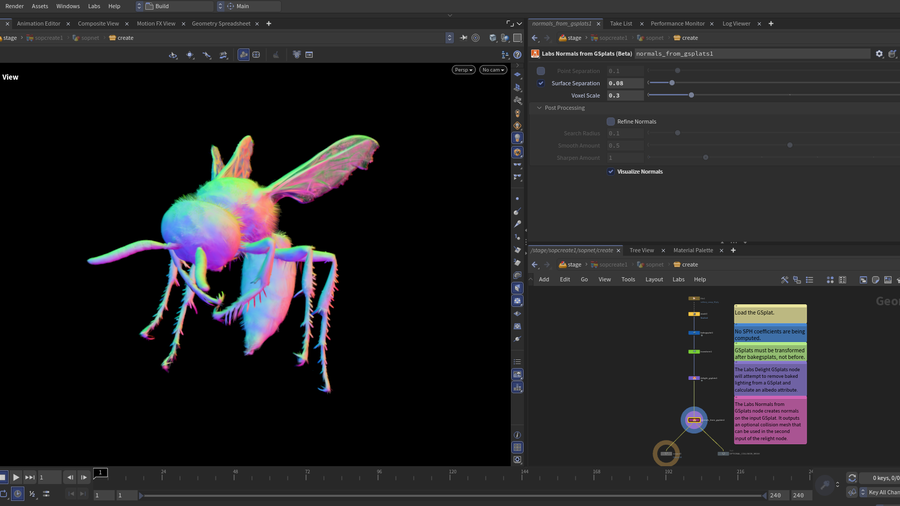The width and height of the screenshot is (900, 506).
Task: Open the viewport path stepper dropdown
Action: pos(449,38)
